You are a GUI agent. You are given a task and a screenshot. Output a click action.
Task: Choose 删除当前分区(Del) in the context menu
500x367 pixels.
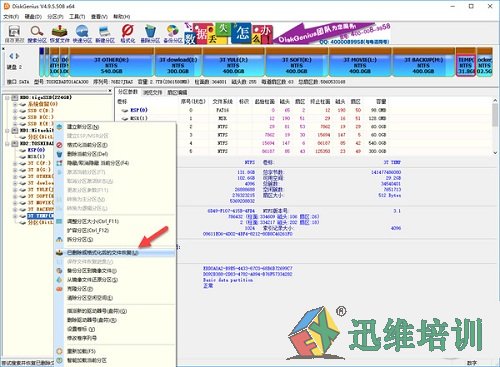tap(115, 154)
